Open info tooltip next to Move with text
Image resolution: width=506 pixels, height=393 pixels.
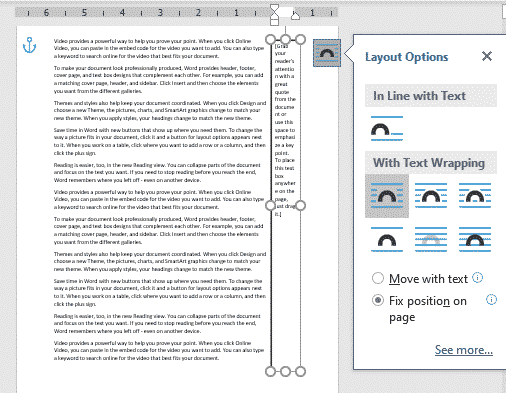pos(478,277)
